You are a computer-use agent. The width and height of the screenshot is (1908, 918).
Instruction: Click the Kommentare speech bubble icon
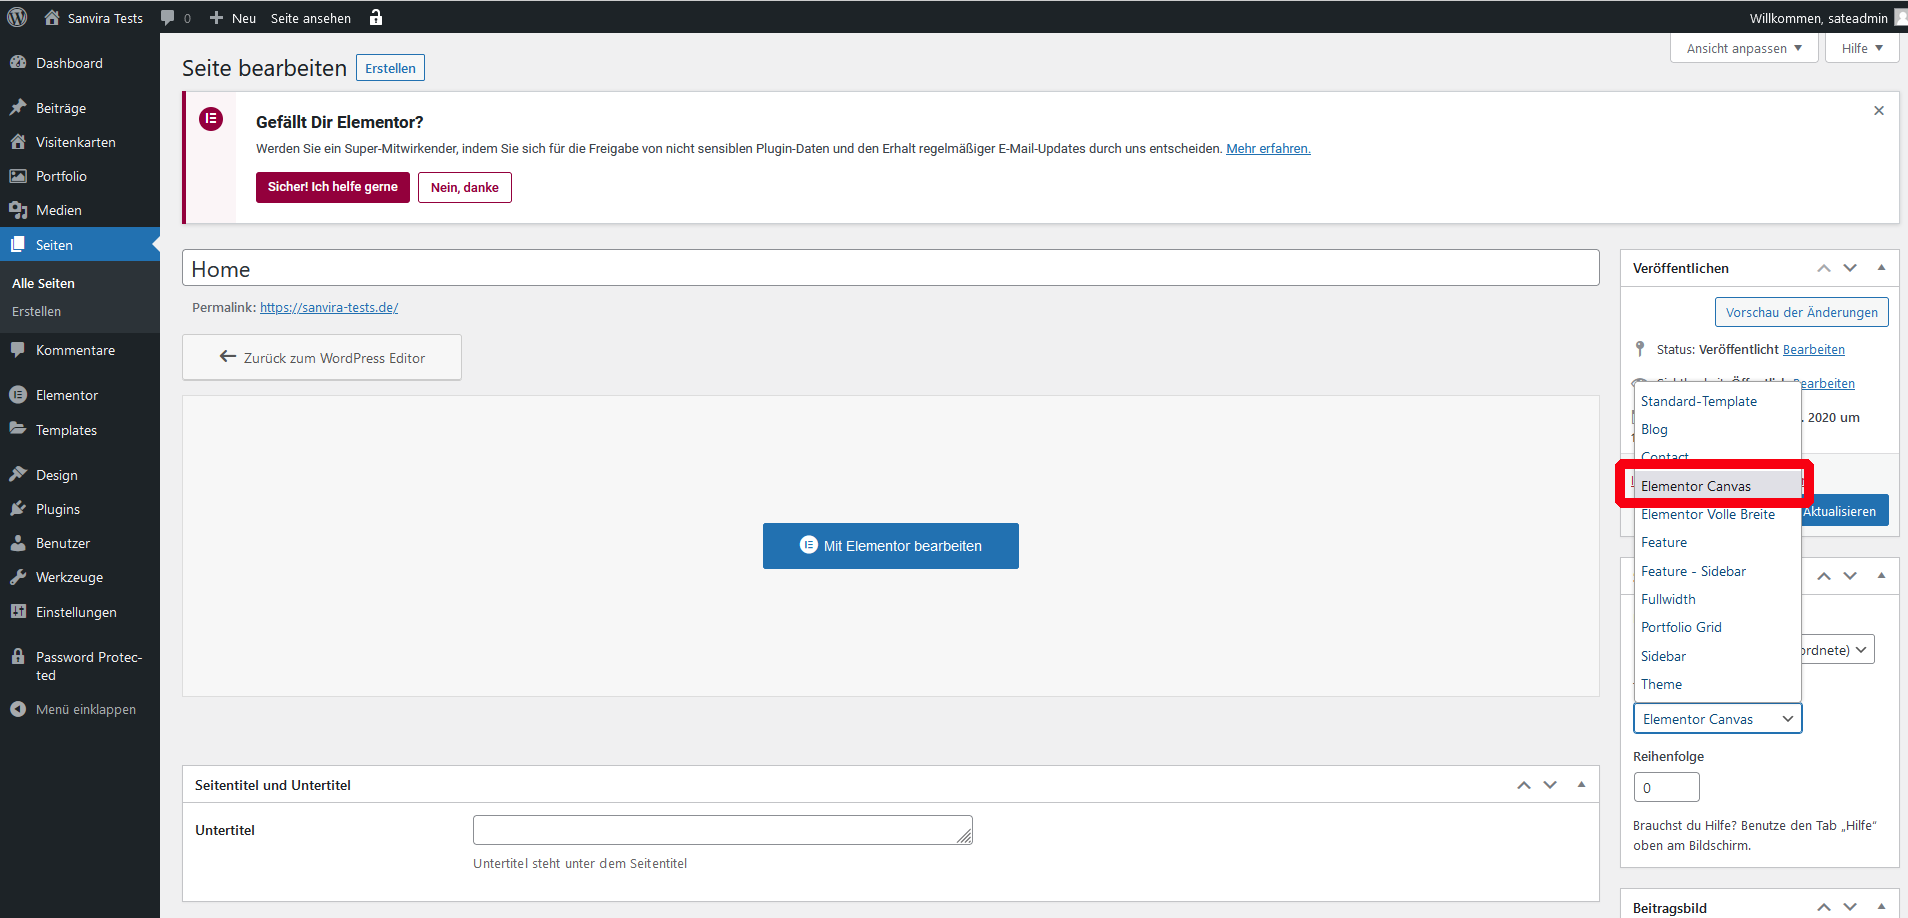tap(18, 349)
